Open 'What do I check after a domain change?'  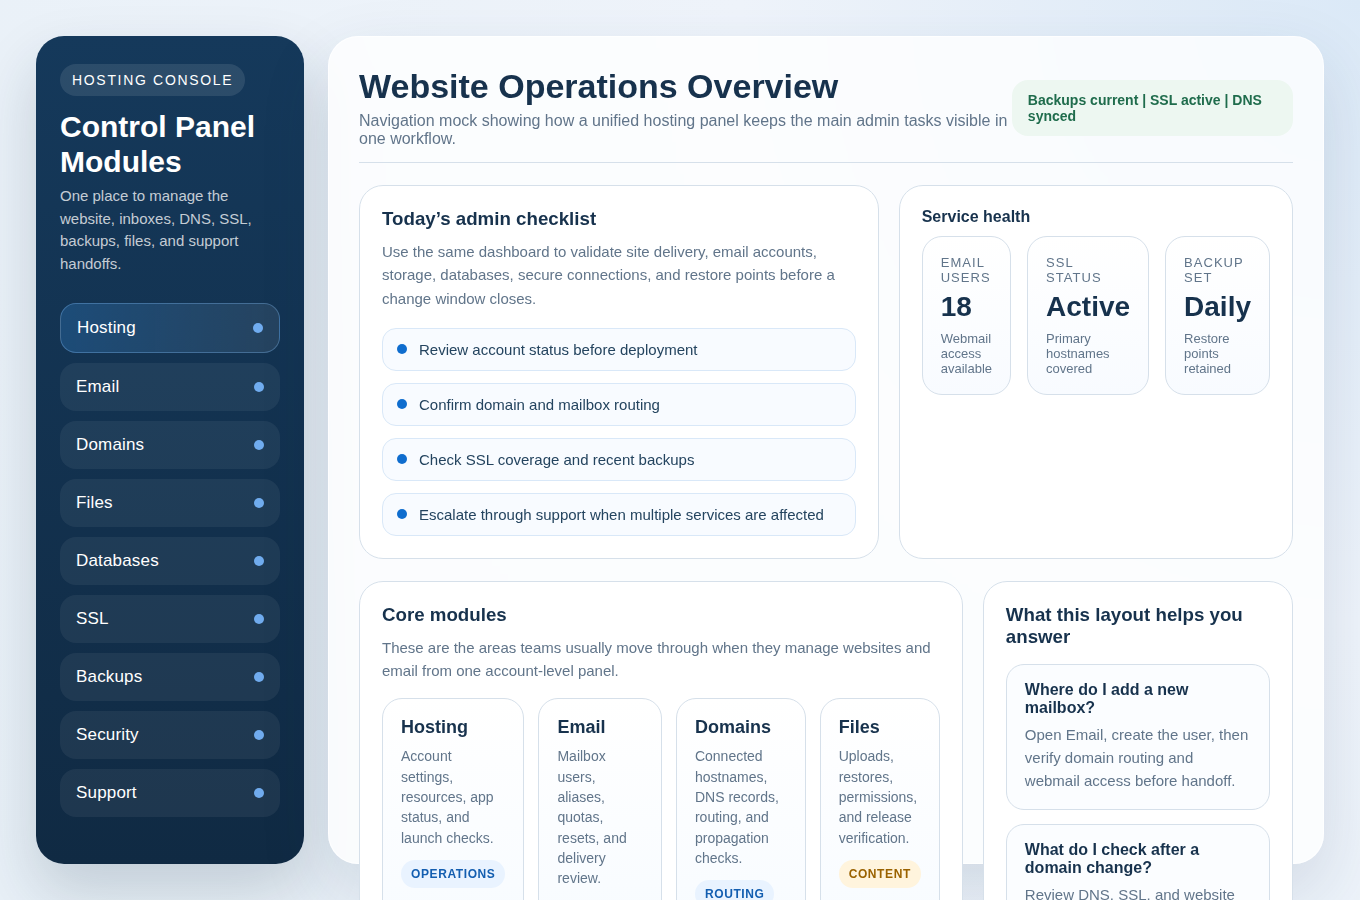coord(1138,862)
